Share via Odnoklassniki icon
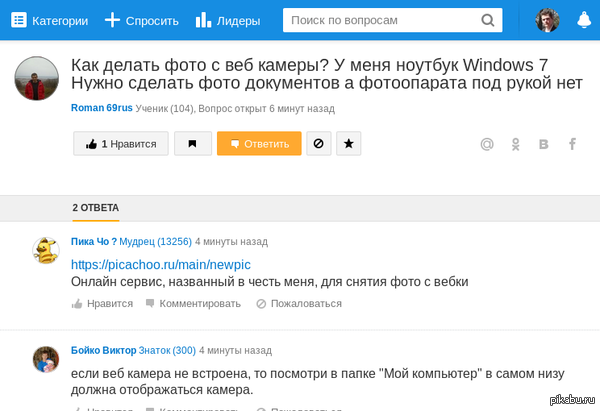This screenshot has width=600, height=411. [x=515, y=144]
